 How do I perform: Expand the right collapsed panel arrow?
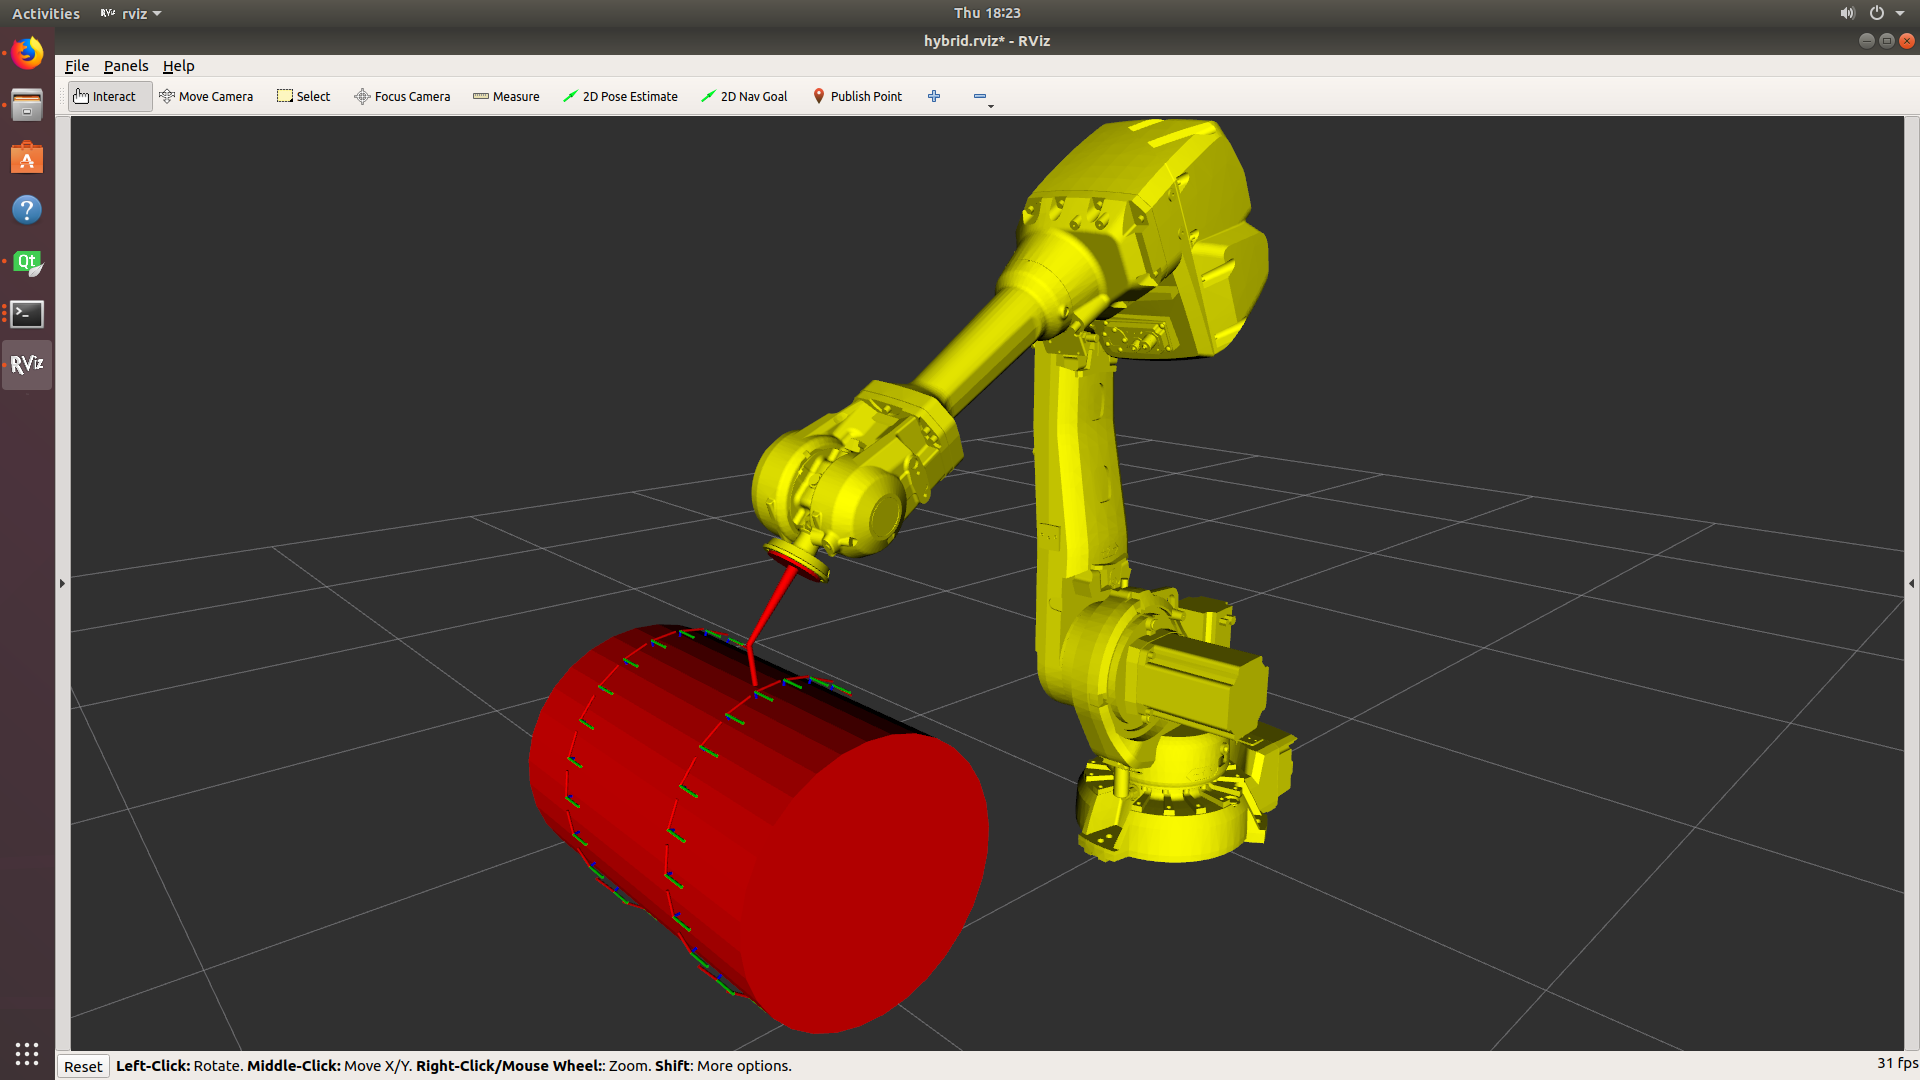tap(1911, 583)
